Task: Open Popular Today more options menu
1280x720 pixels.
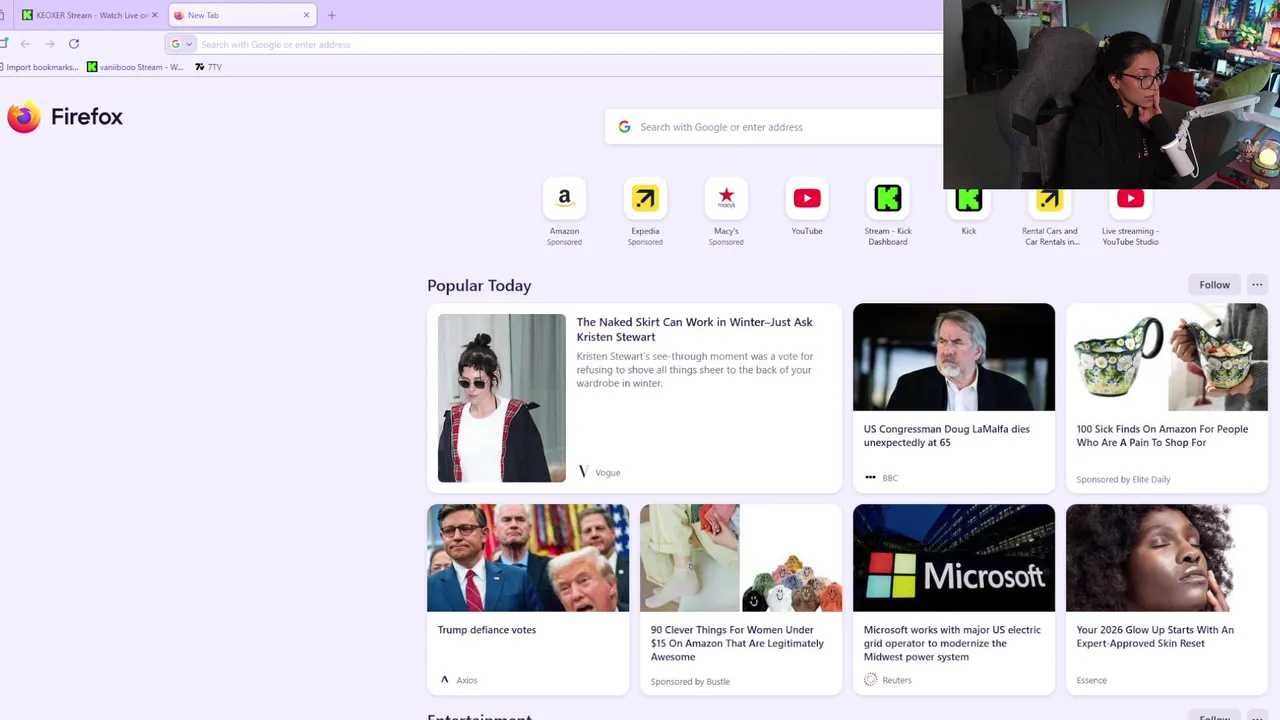Action: [1257, 285]
